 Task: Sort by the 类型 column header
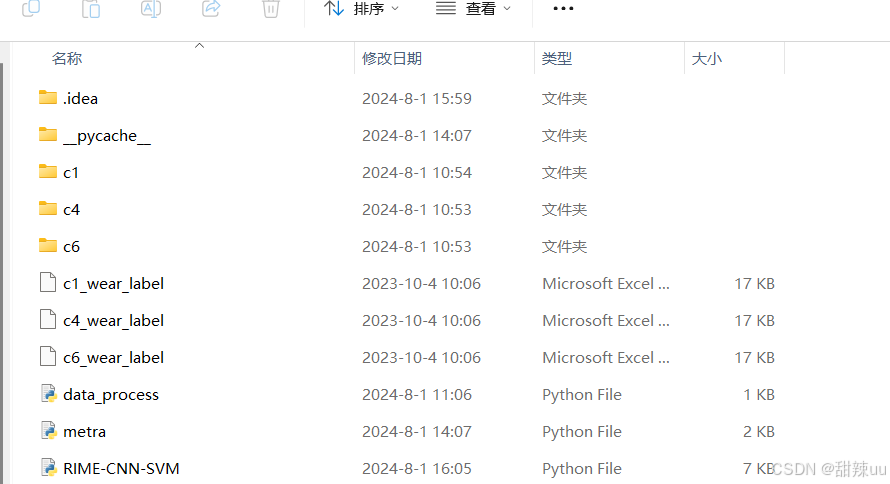click(556, 58)
